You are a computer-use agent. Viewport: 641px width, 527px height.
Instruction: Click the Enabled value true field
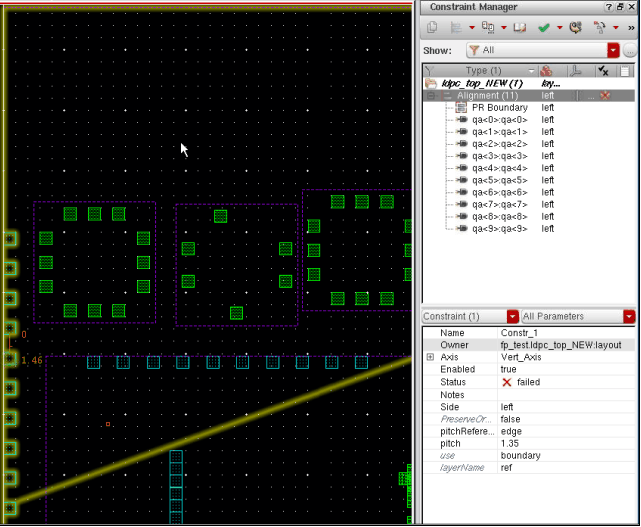click(x=508, y=369)
